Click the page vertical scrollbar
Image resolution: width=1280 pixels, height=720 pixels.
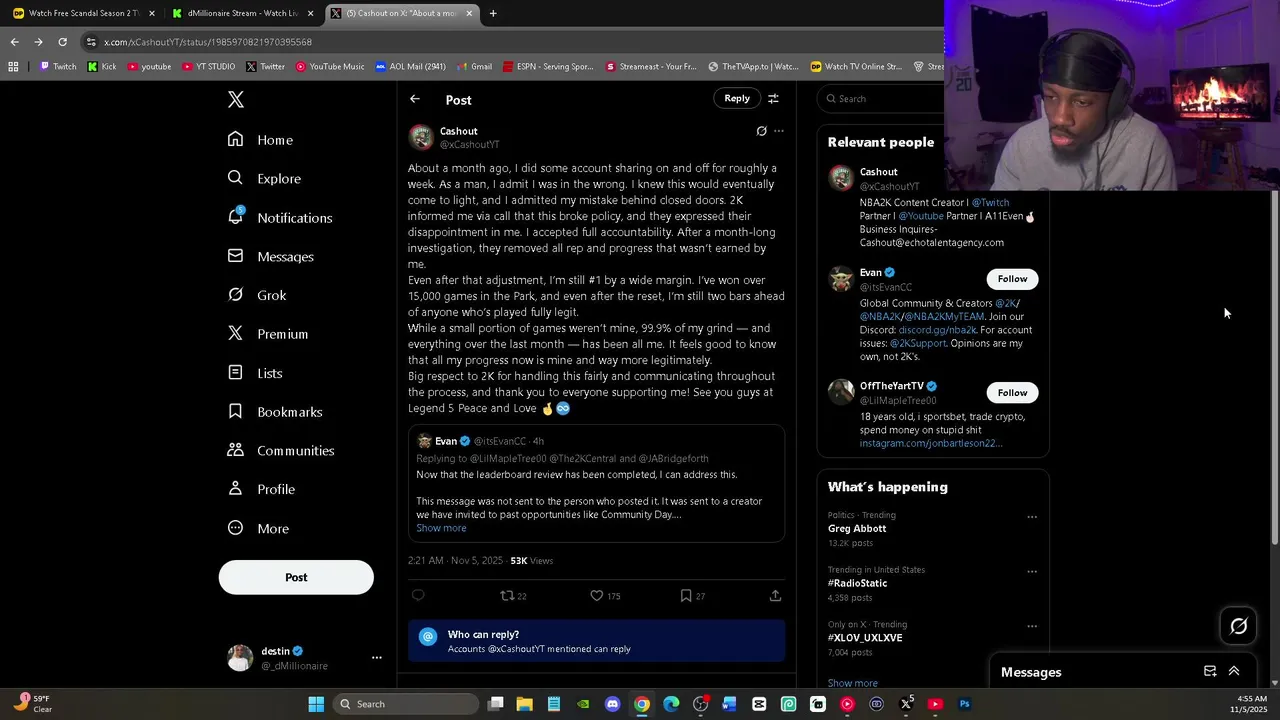click(x=1274, y=368)
